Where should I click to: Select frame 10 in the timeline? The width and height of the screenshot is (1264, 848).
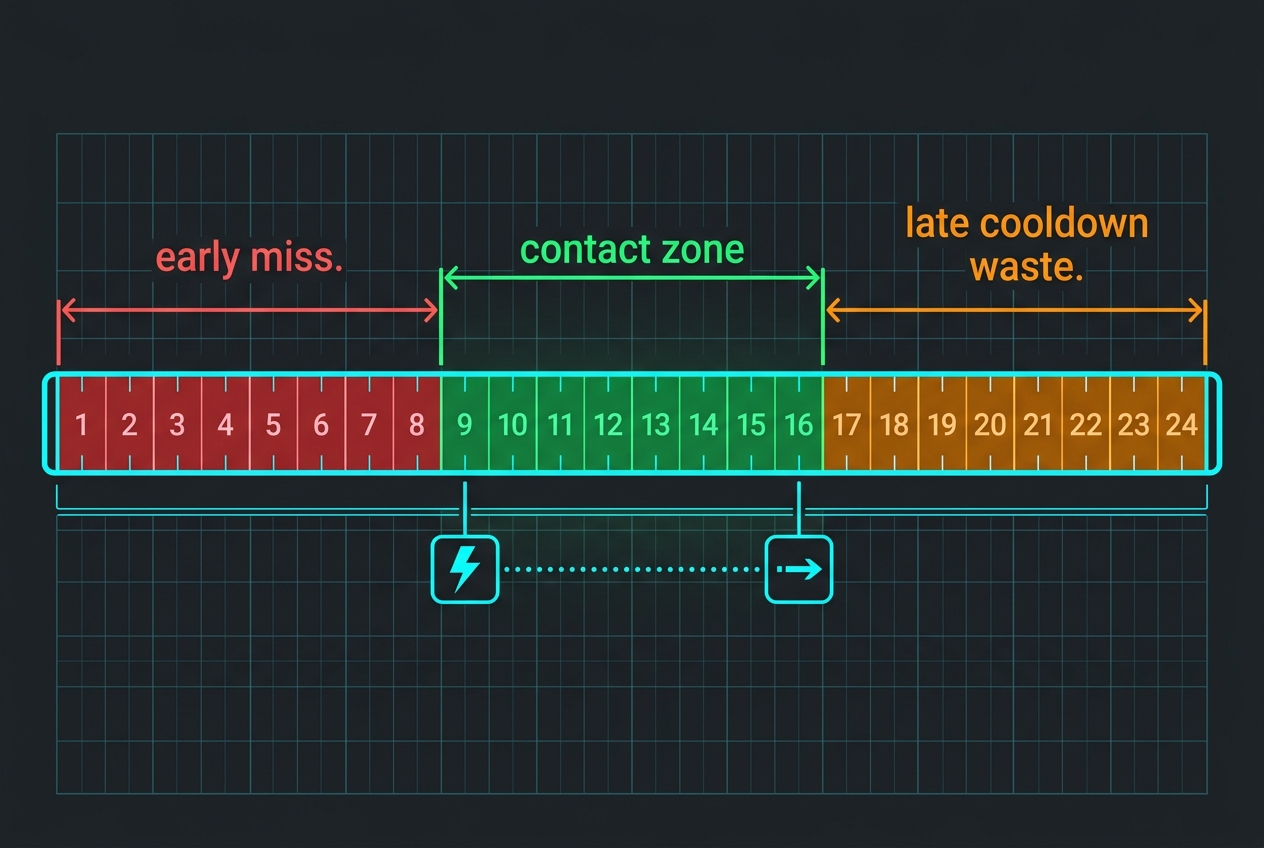click(513, 424)
